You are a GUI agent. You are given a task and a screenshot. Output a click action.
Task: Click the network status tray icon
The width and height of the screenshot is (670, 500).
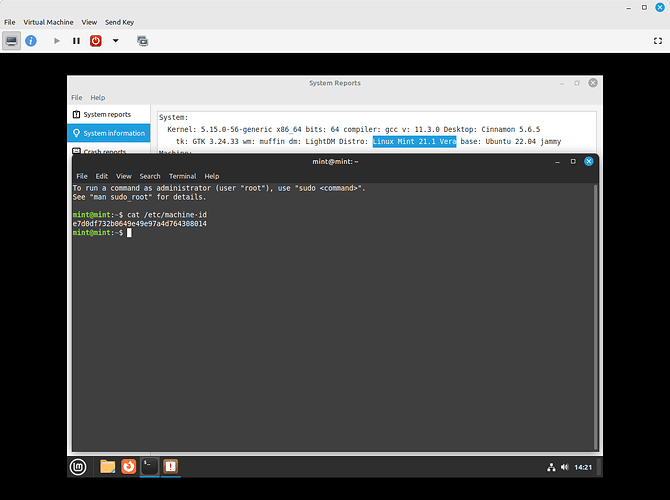(x=551, y=467)
